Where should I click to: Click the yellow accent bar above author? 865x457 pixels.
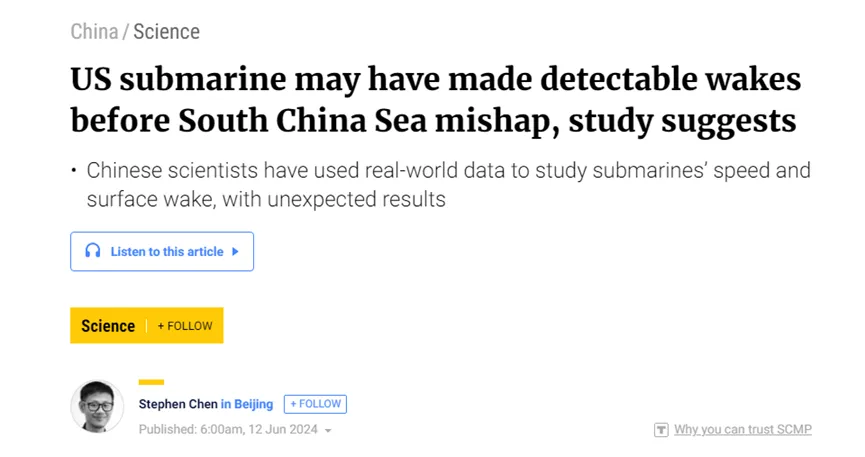tap(151, 382)
